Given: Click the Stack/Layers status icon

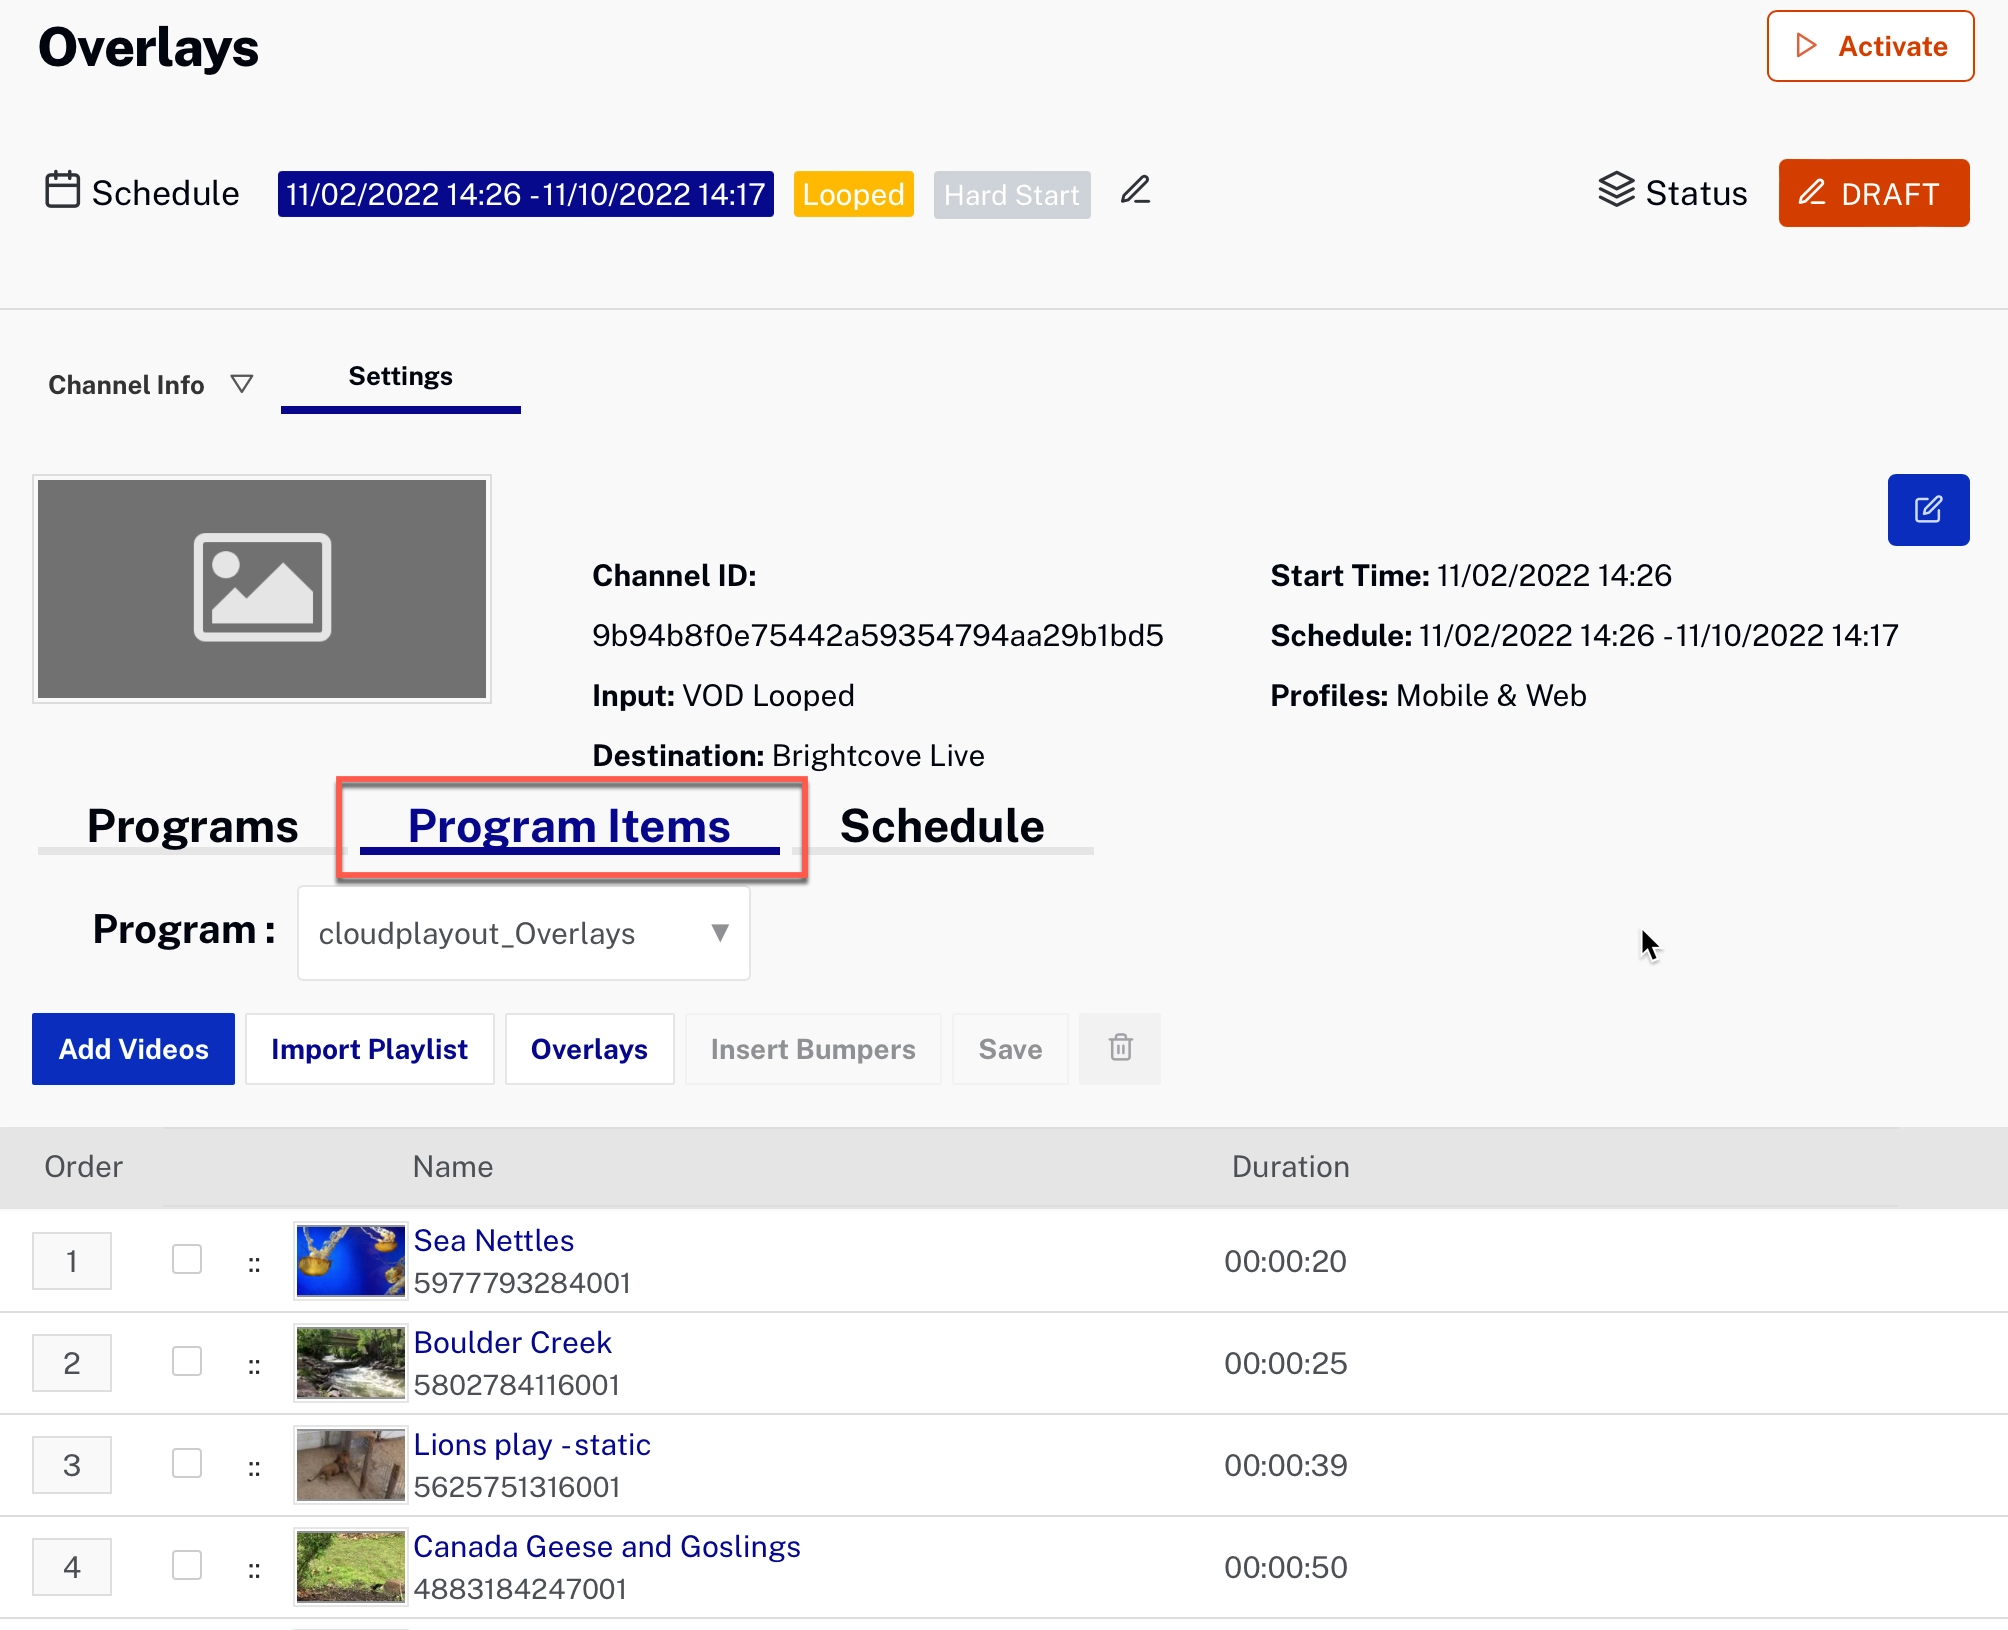Looking at the screenshot, I should click(1612, 193).
